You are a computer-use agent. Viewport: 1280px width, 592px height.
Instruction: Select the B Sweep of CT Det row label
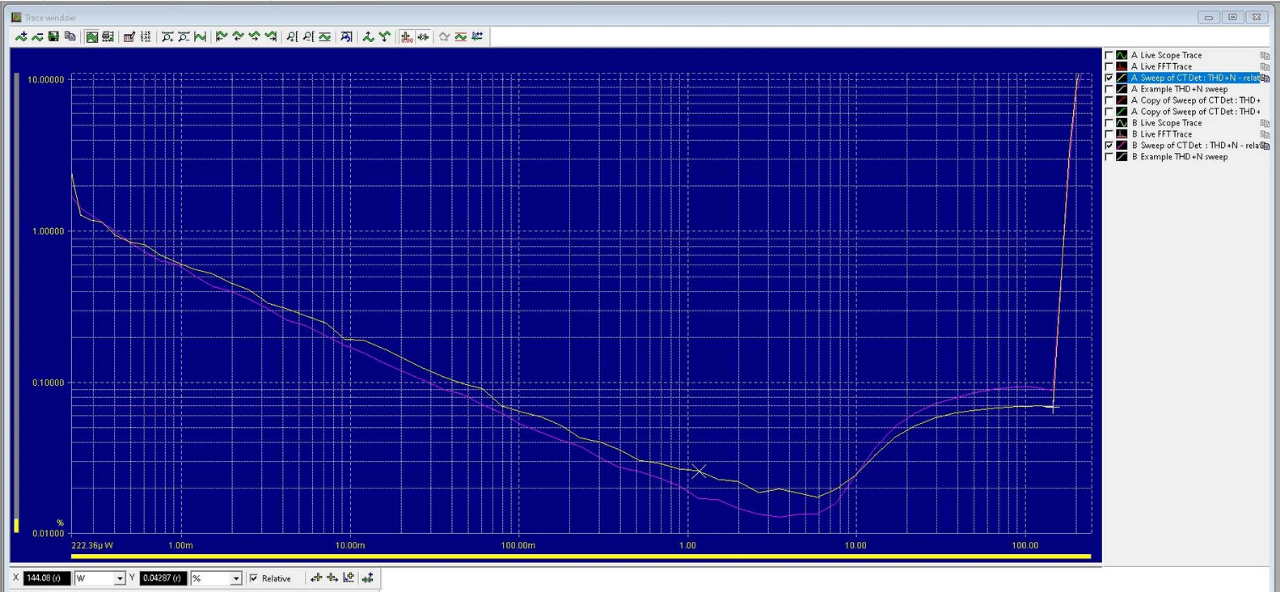1195,145
